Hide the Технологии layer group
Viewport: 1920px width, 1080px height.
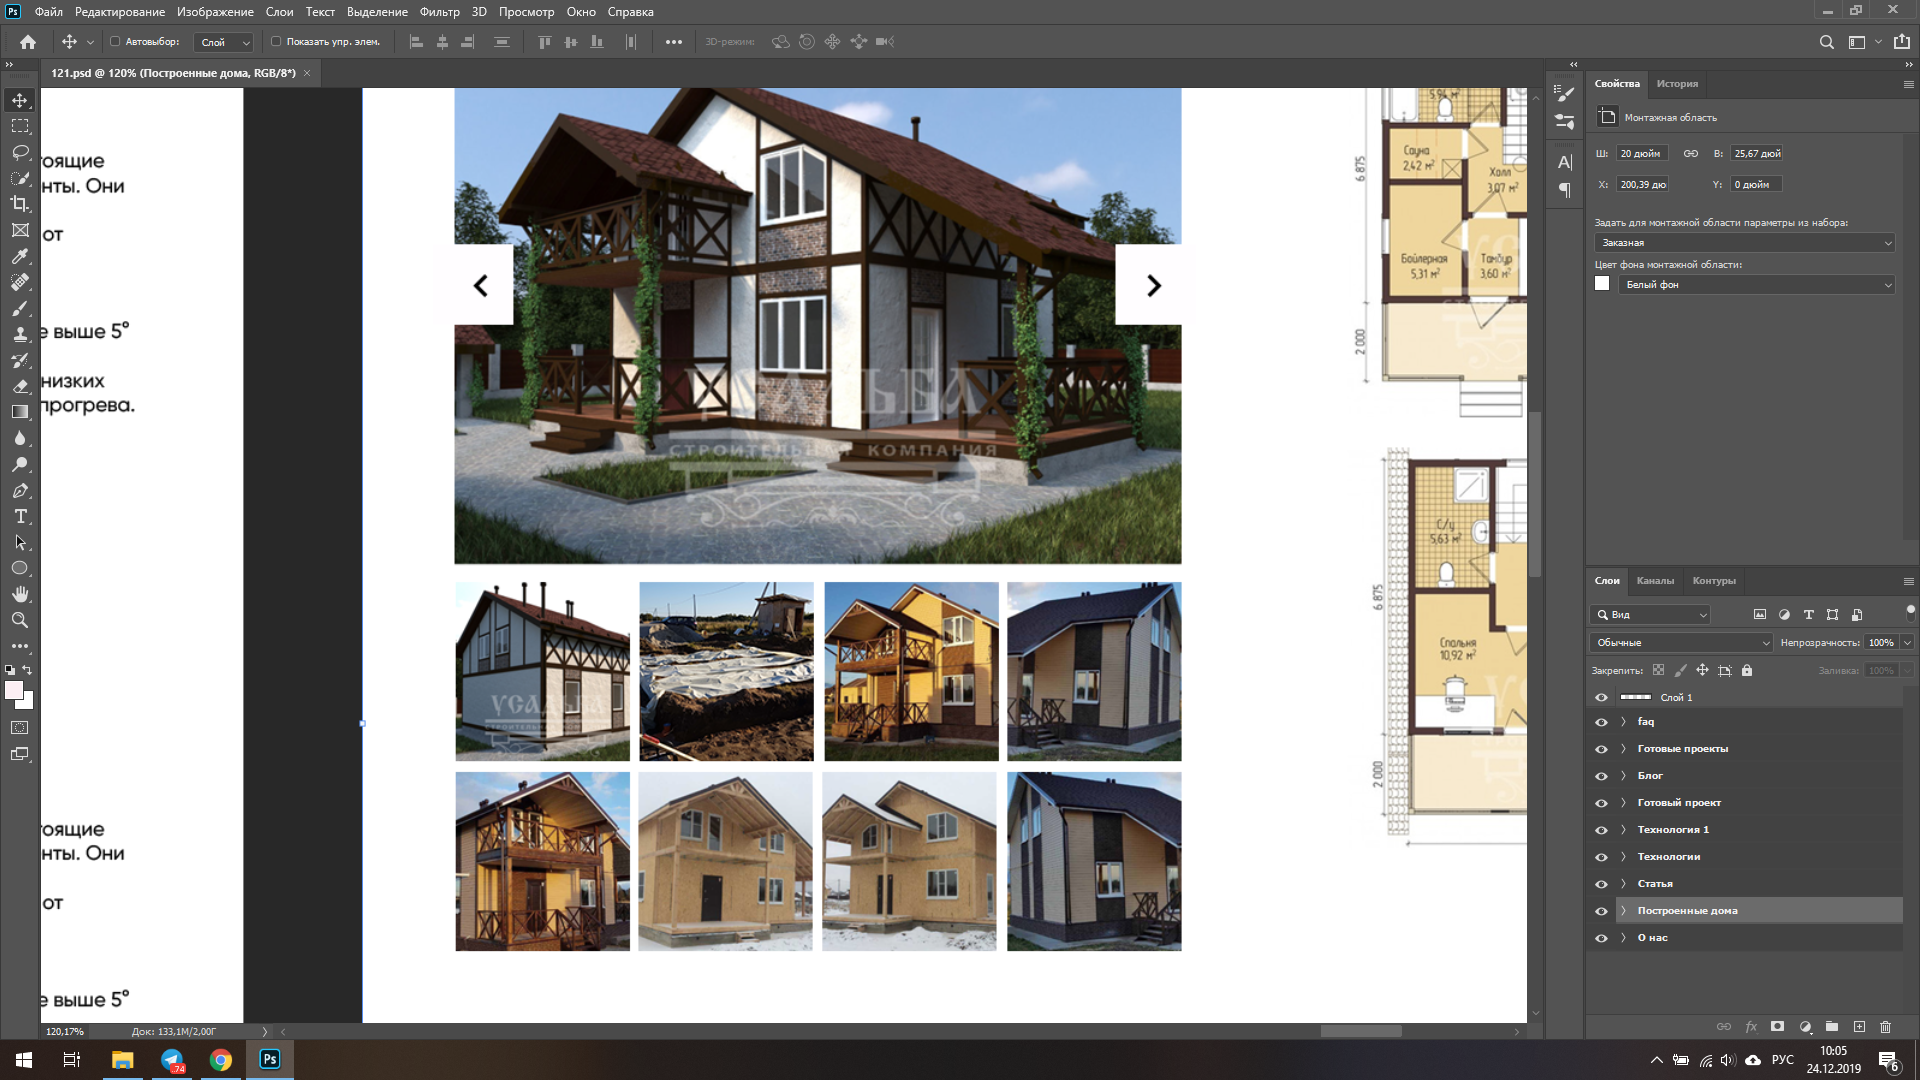(1601, 857)
